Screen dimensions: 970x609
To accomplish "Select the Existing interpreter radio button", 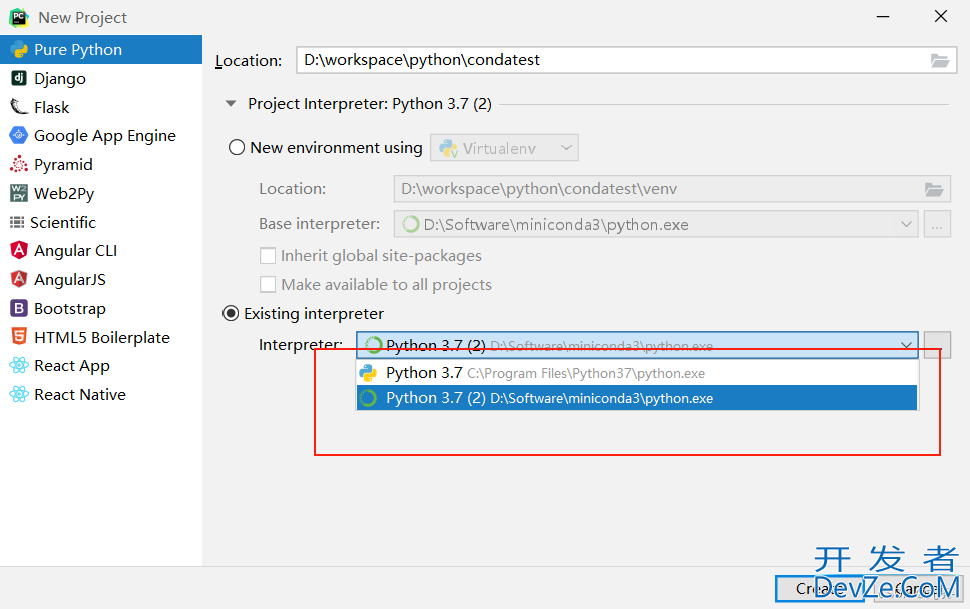I will [230, 313].
